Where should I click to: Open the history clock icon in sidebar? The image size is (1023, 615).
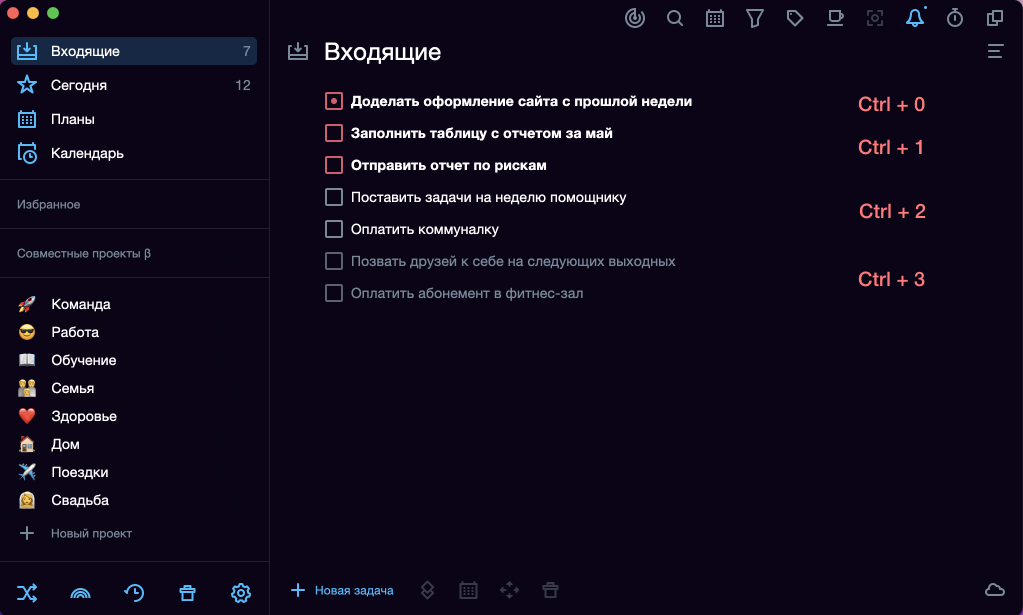[134, 593]
